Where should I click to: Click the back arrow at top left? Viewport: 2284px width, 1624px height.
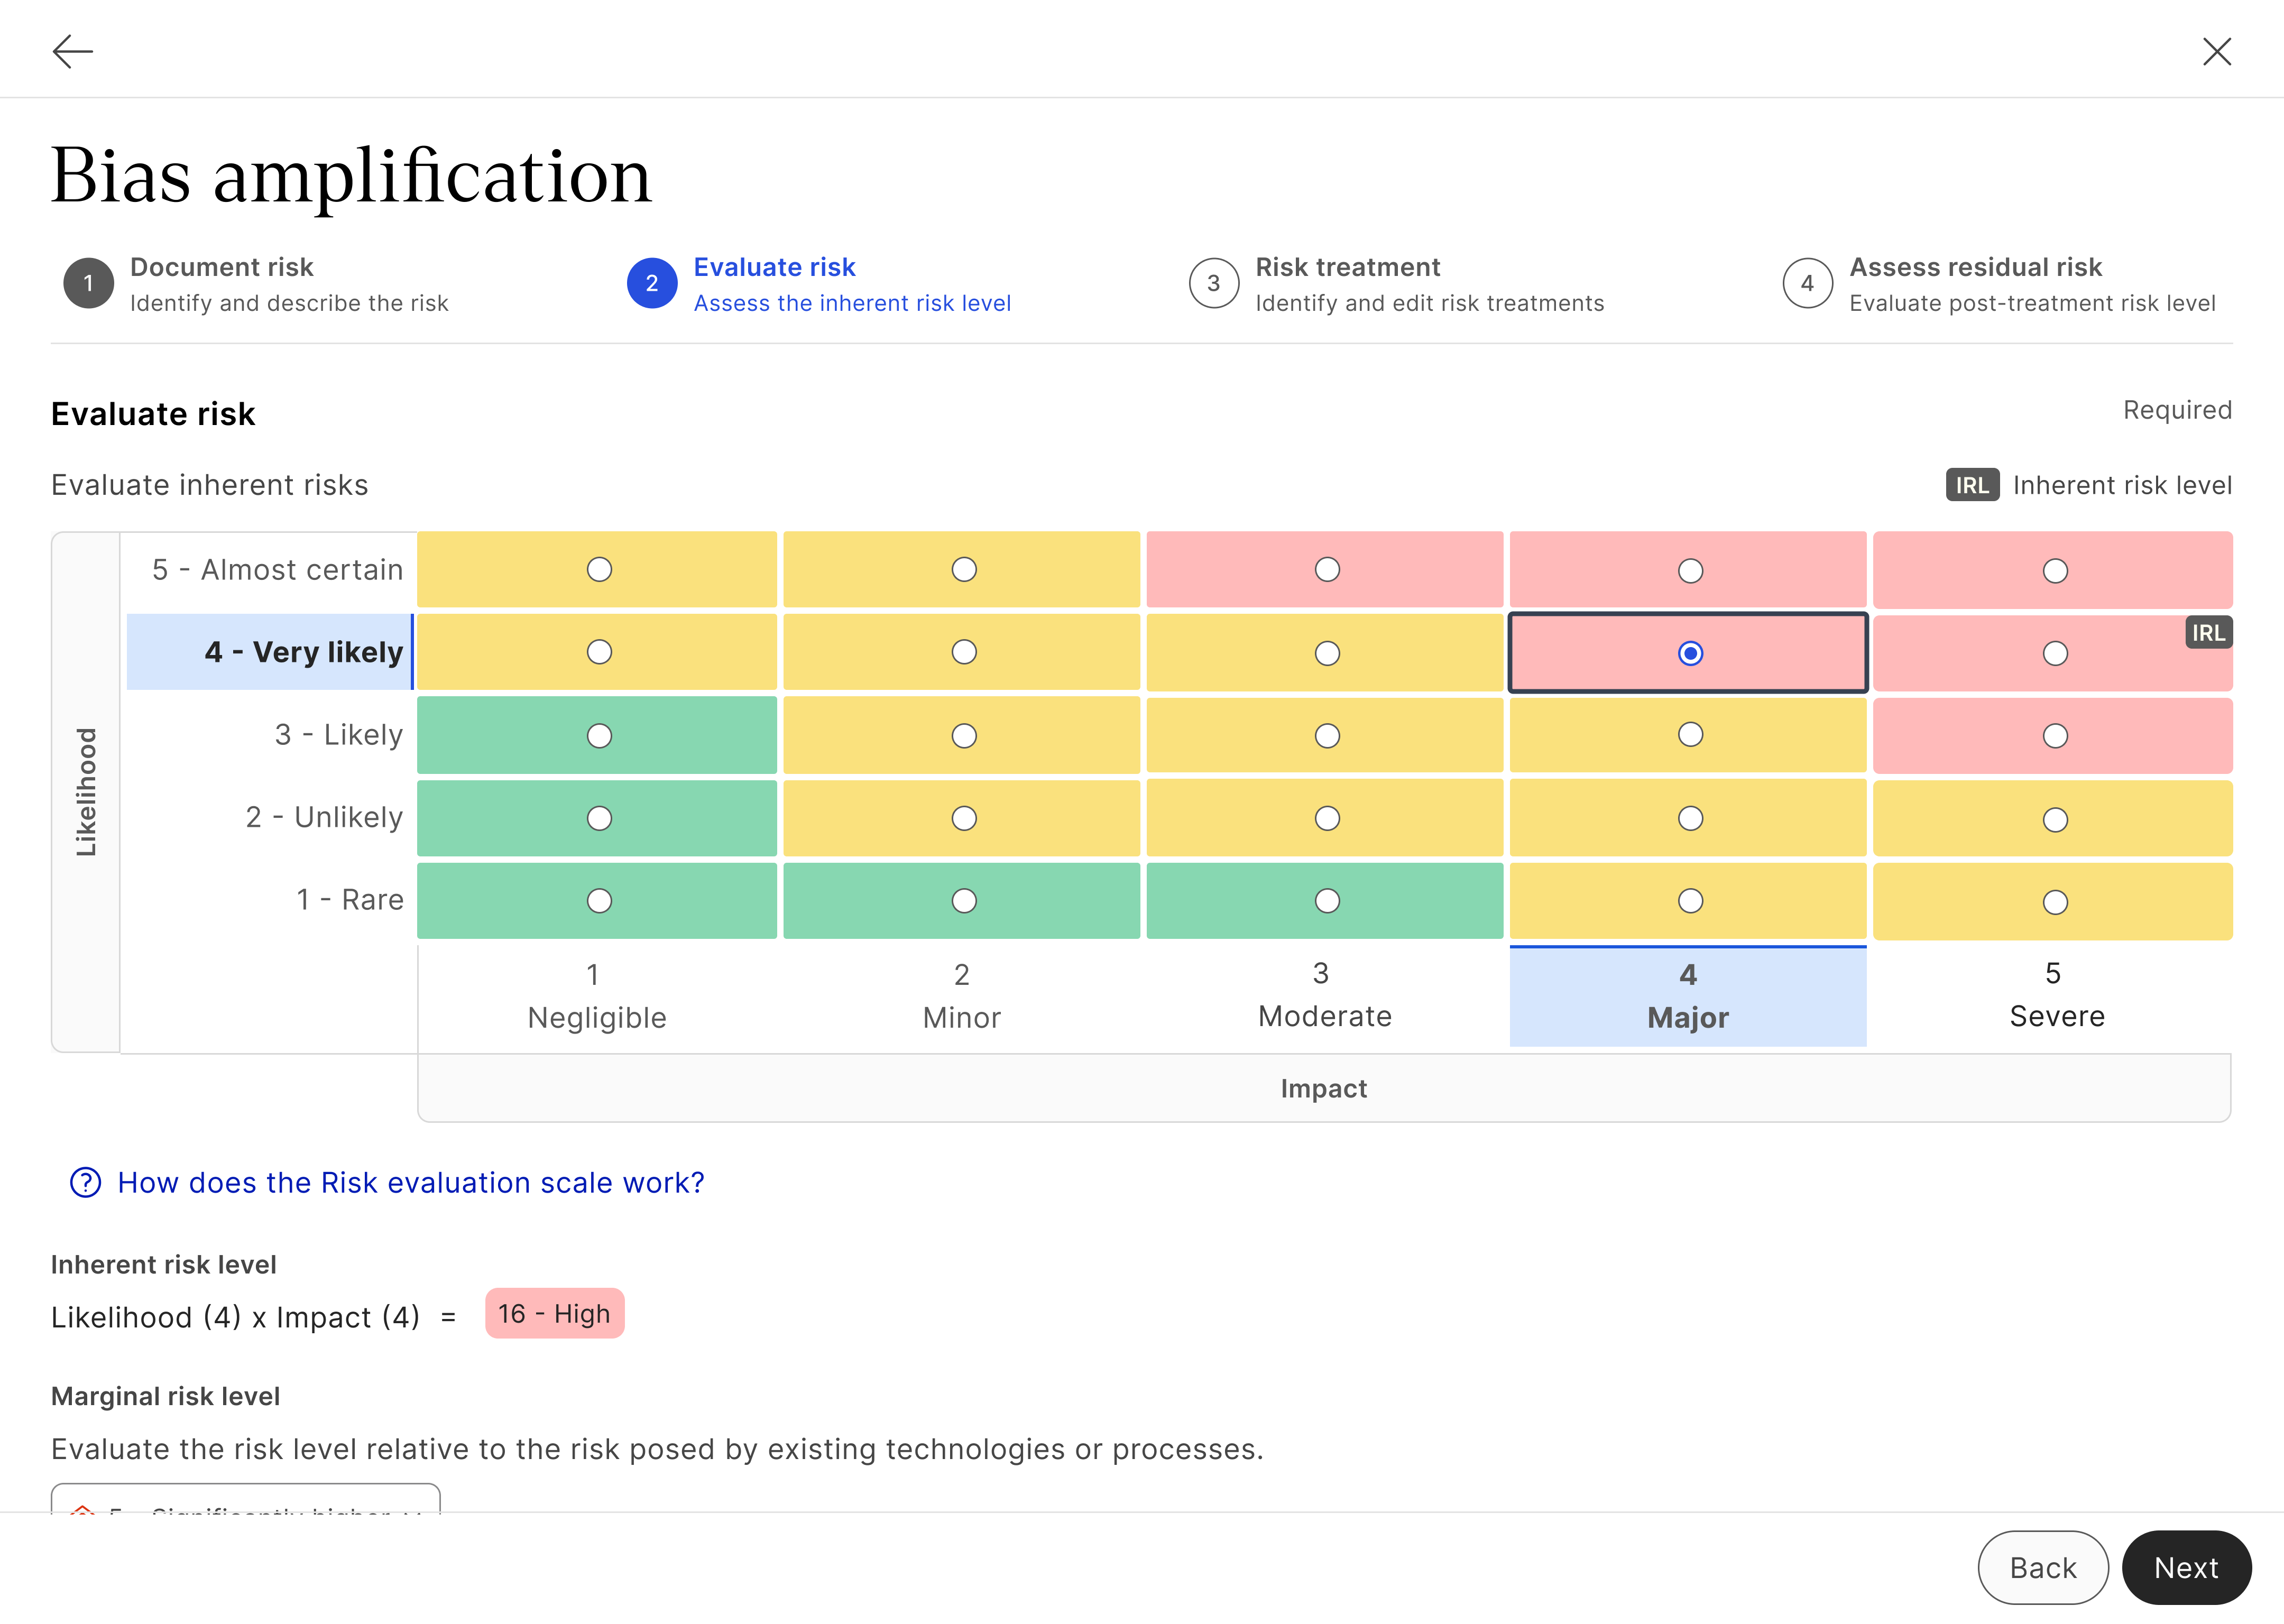73,50
